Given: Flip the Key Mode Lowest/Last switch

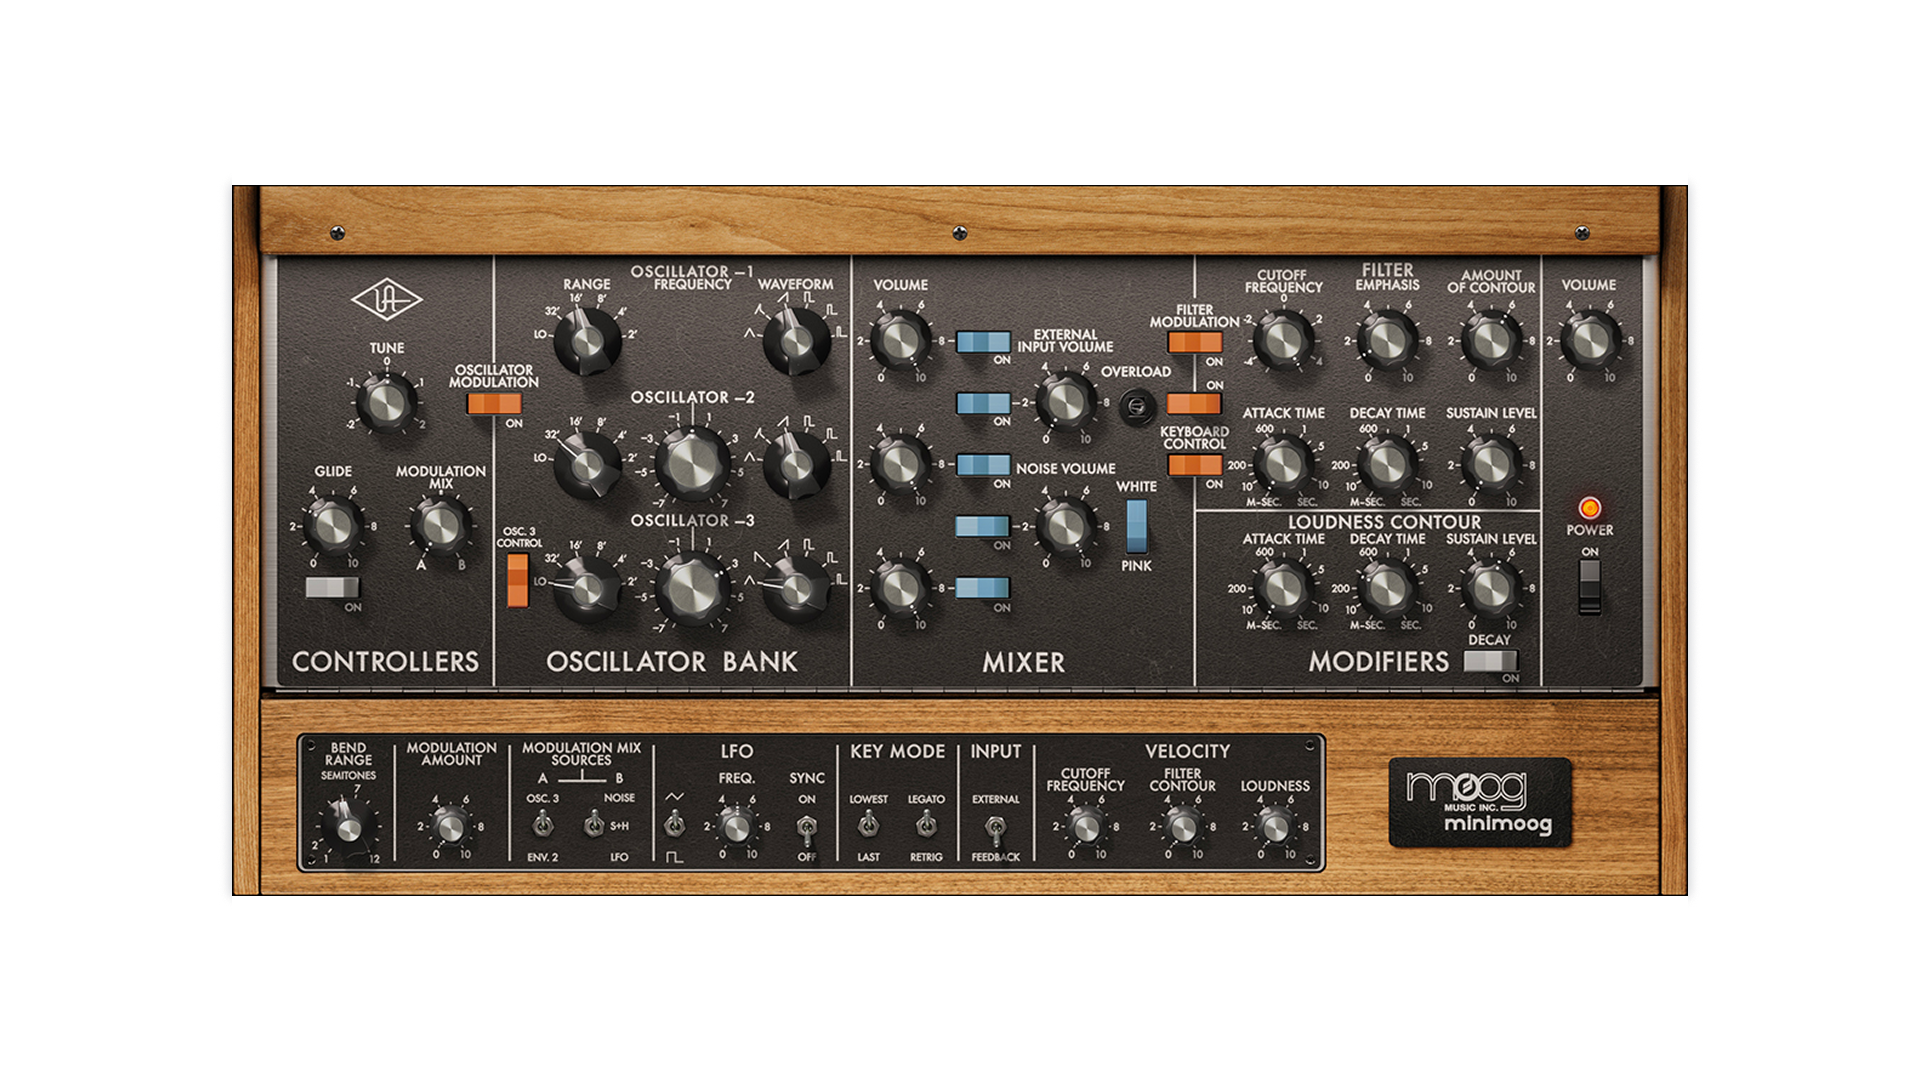Looking at the screenshot, I should [868, 826].
